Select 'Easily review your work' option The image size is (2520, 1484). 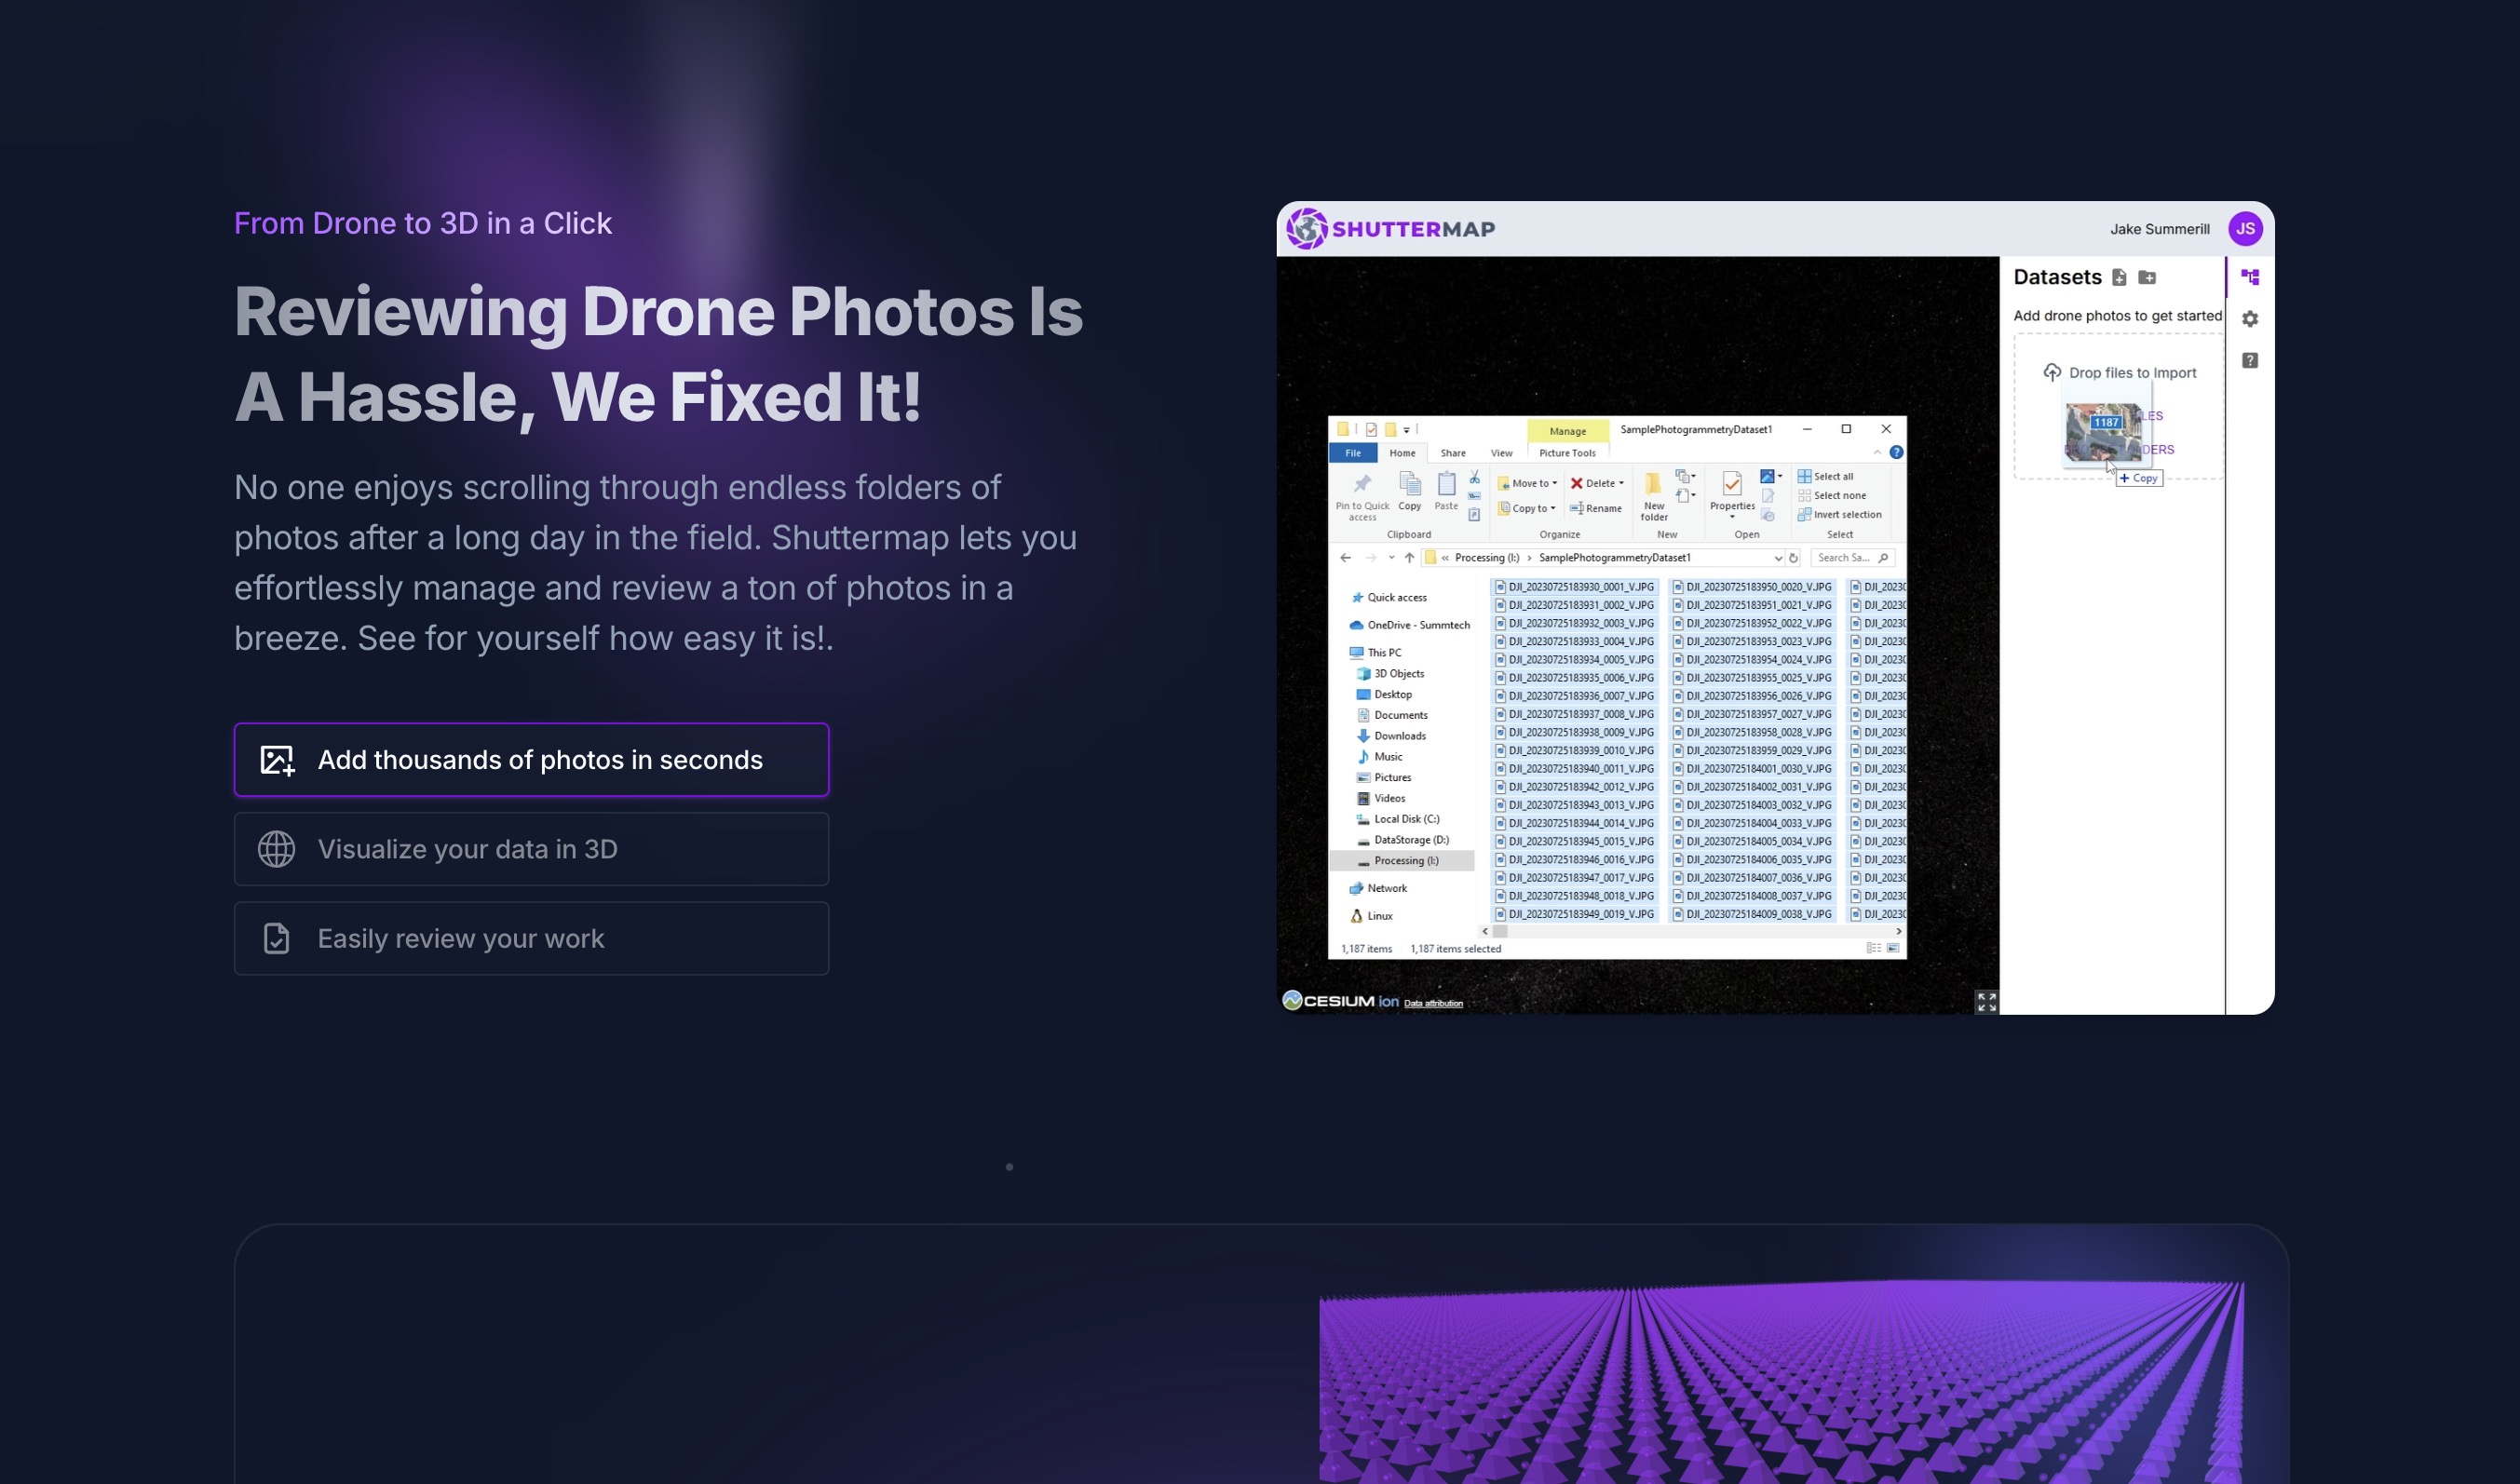531,938
